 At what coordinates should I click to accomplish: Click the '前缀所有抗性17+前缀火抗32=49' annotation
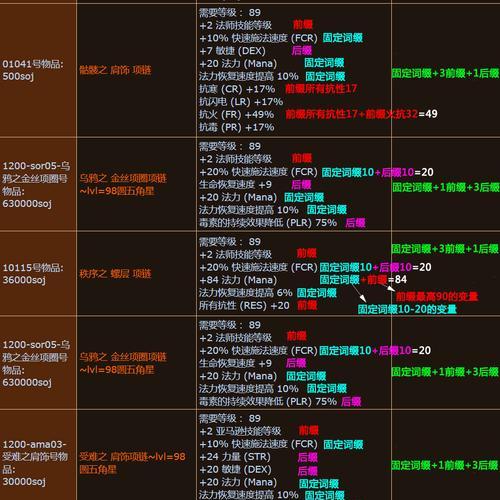point(361,114)
